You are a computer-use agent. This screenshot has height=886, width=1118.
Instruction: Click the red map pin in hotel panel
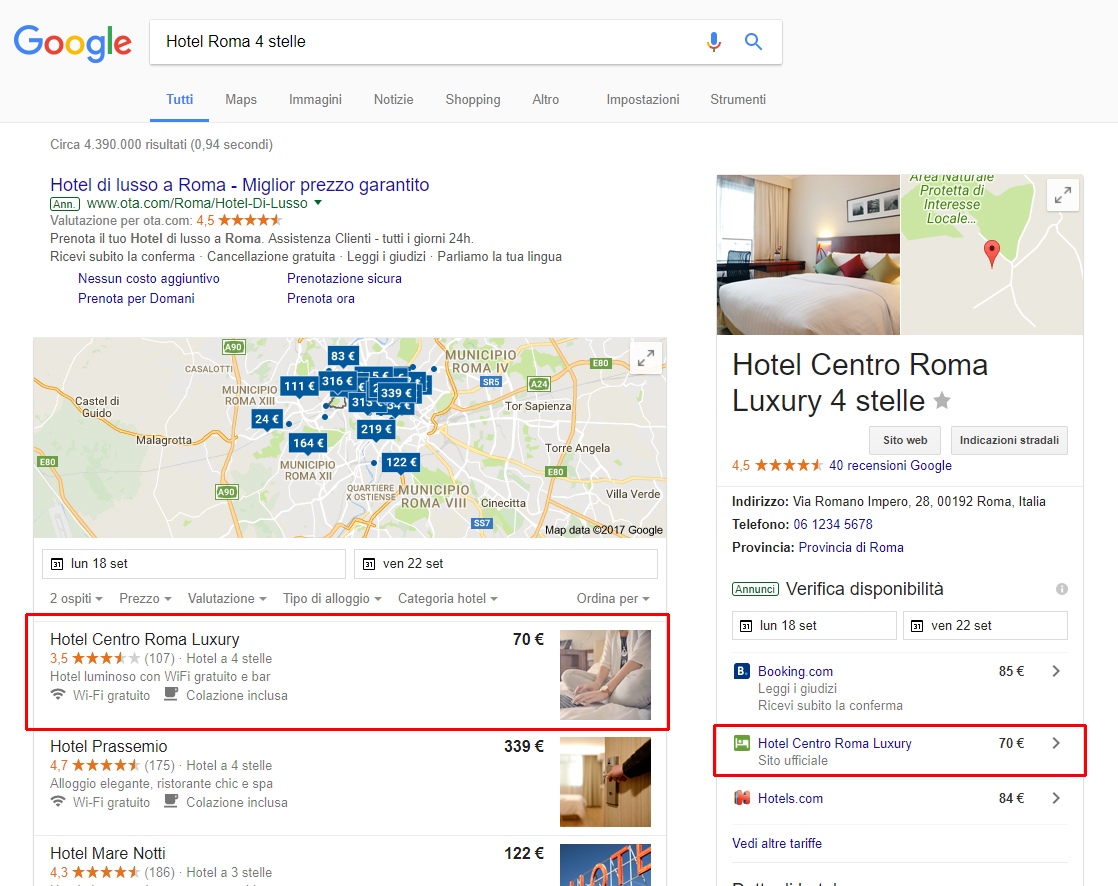click(991, 253)
